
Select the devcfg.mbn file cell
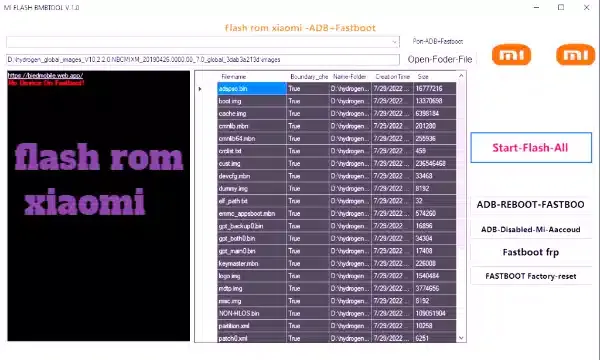click(252, 176)
